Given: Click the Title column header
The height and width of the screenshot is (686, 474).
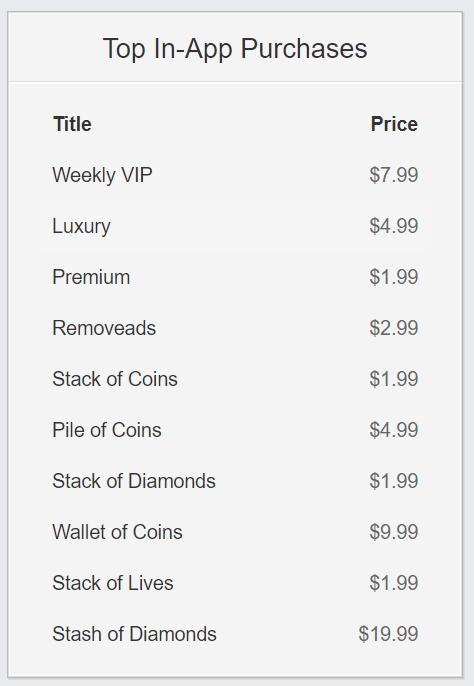Looking at the screenshot, I should pos(72,124).
